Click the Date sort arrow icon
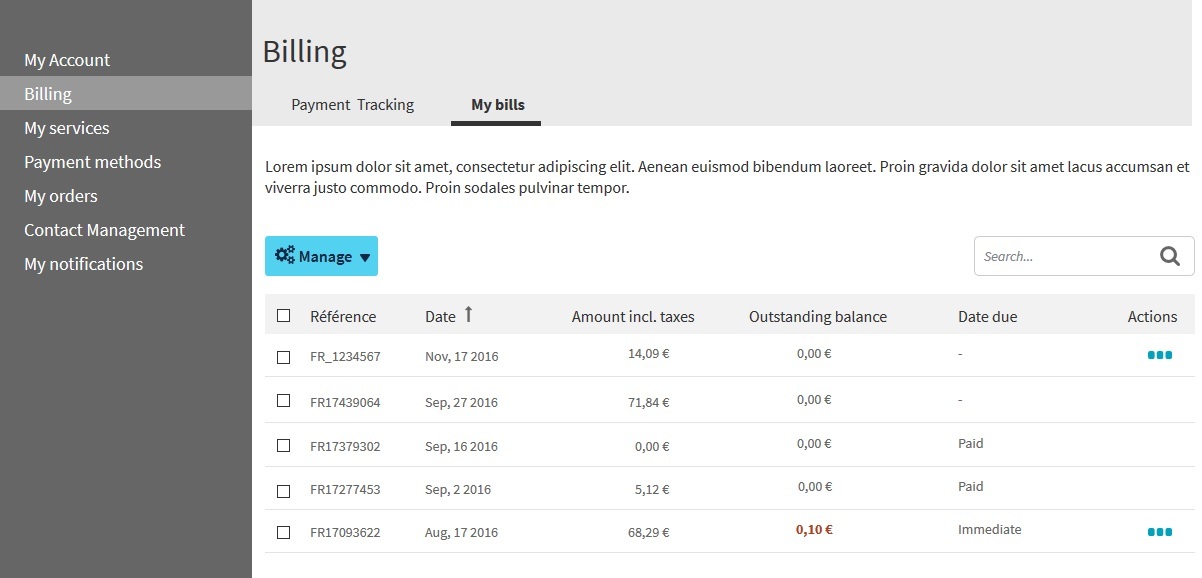This screenshot has height=578, width=1202. point(468,315)
